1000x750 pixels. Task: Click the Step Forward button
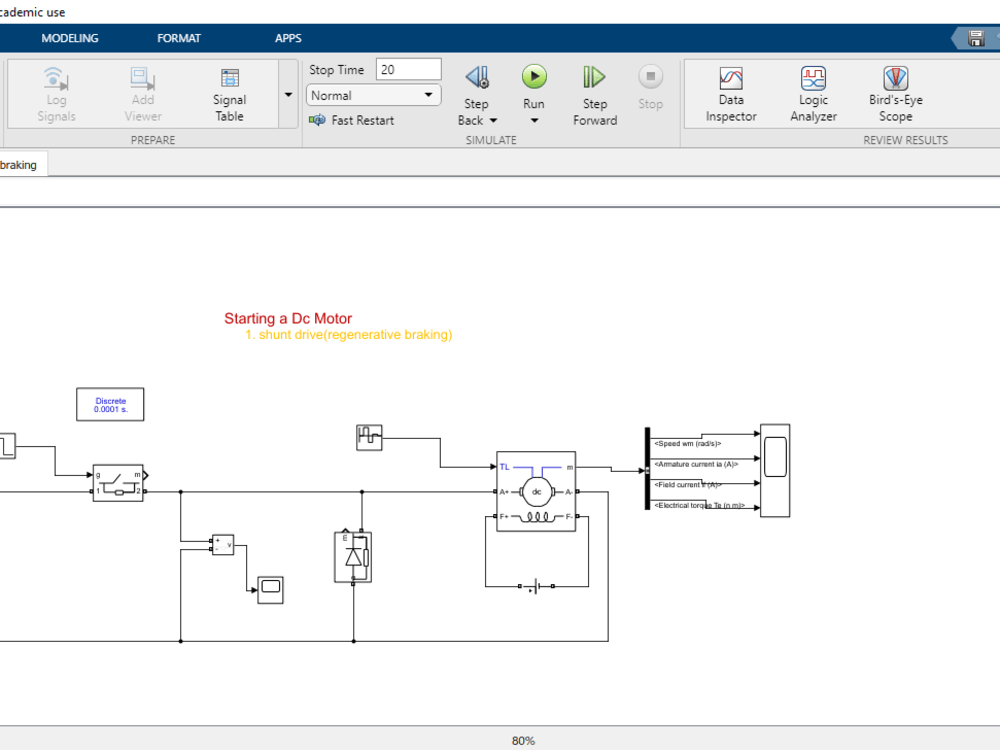[594, 95]
